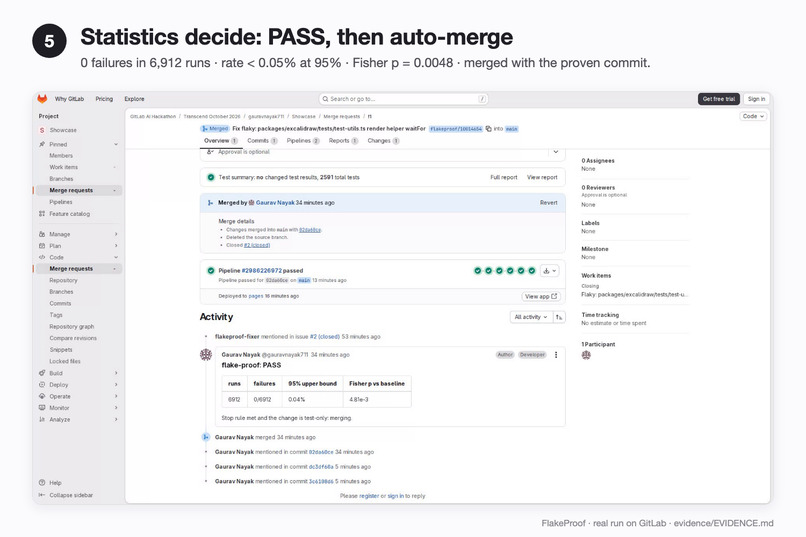Click the Monitor screen icon
The width and height of the screenshot is (806, 537).
point(42,408)
